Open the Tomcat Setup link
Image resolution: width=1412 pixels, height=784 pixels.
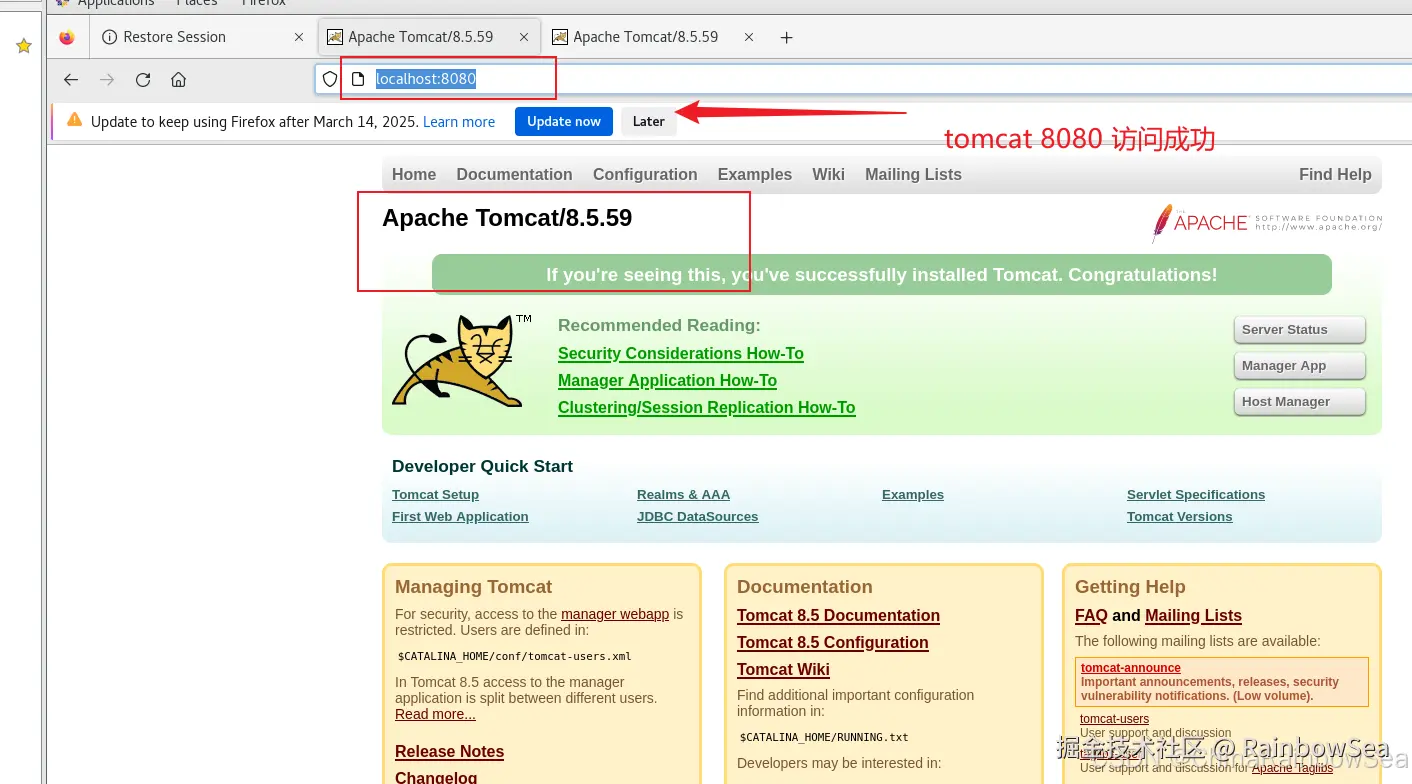click(435, 495)
